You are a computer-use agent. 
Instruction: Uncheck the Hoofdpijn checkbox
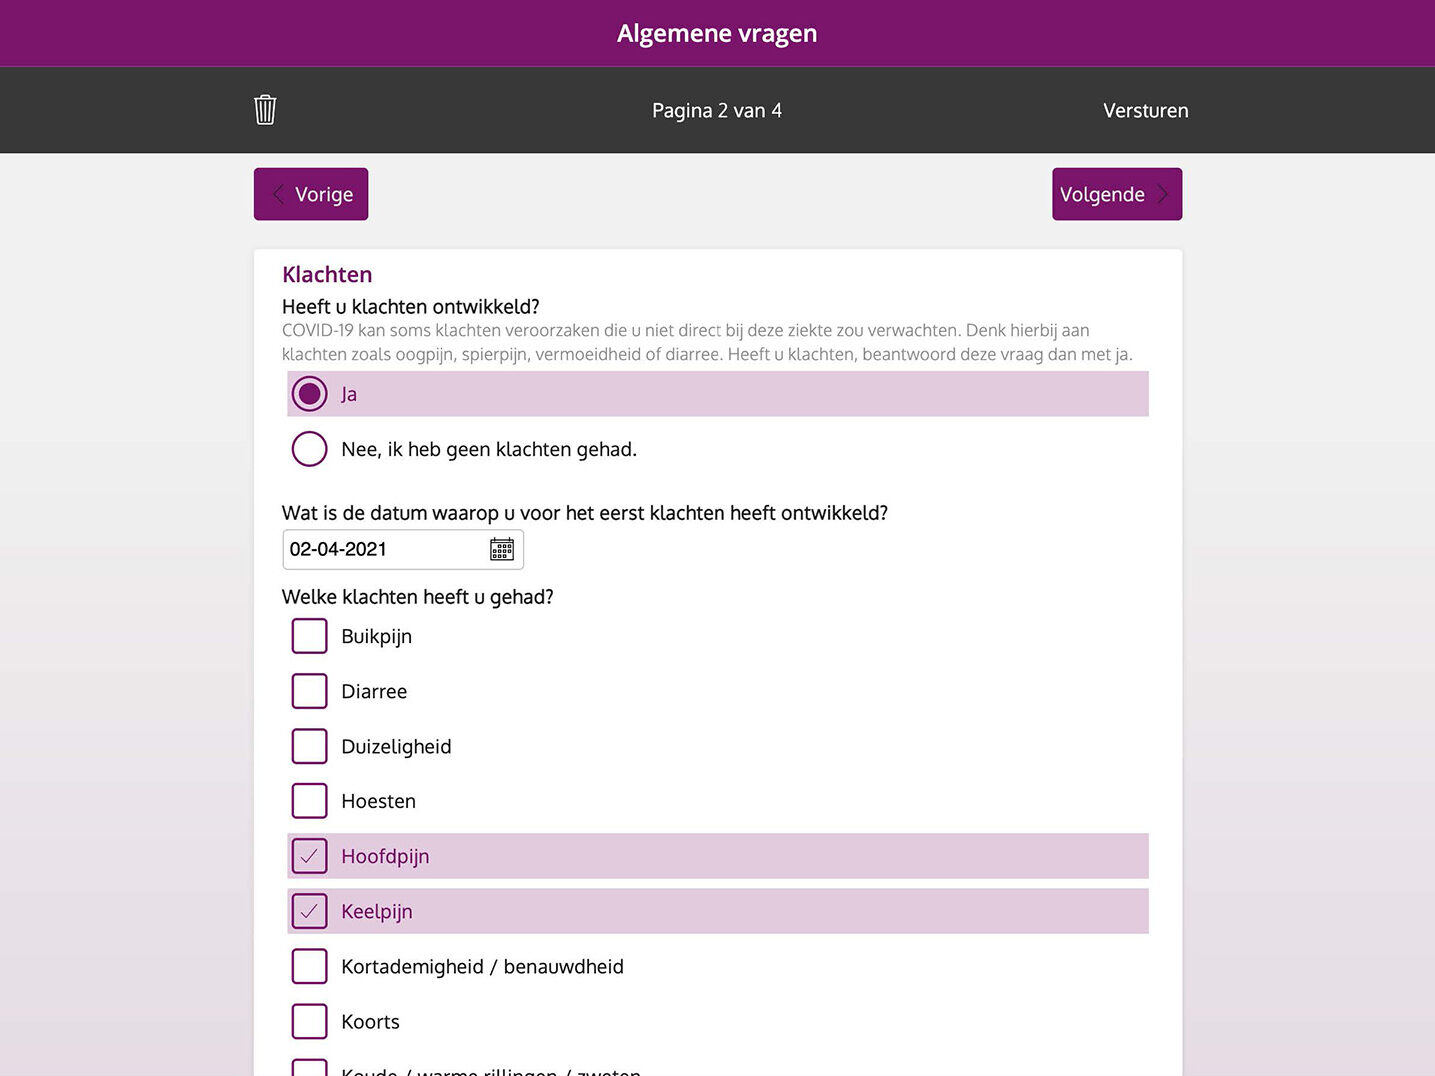tap(310, 856)
